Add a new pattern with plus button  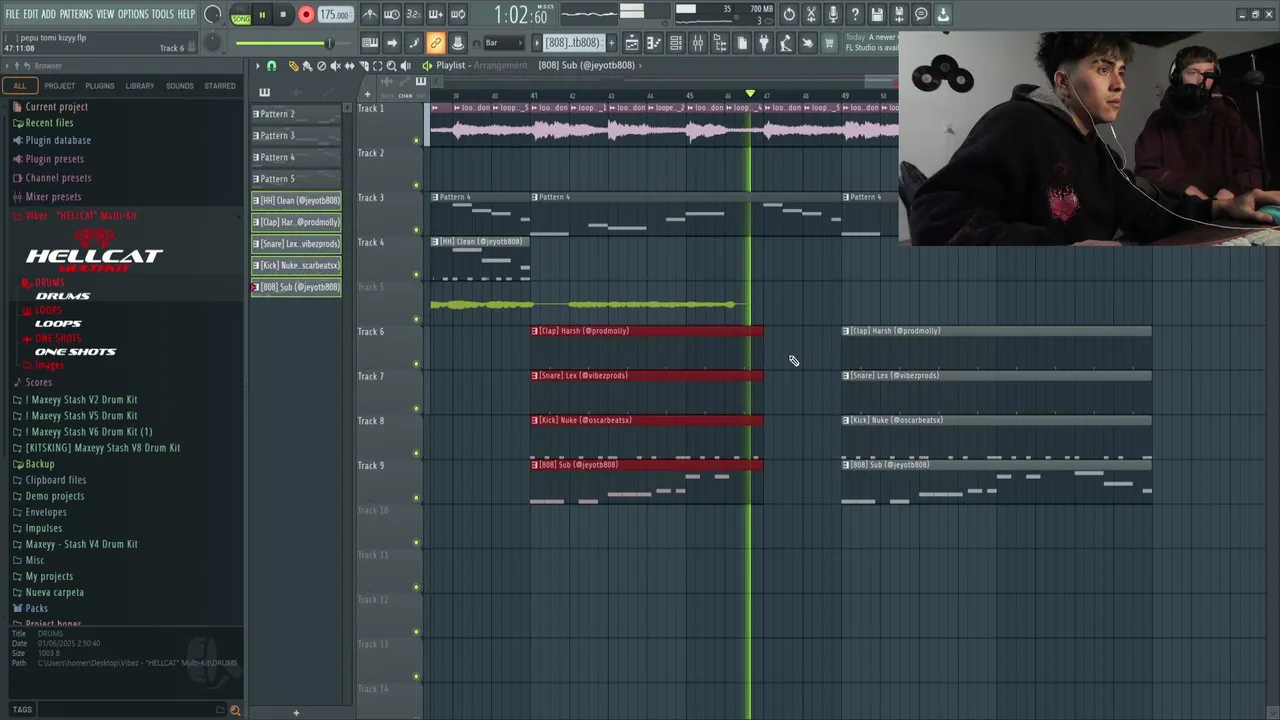[x=611, y=43]
